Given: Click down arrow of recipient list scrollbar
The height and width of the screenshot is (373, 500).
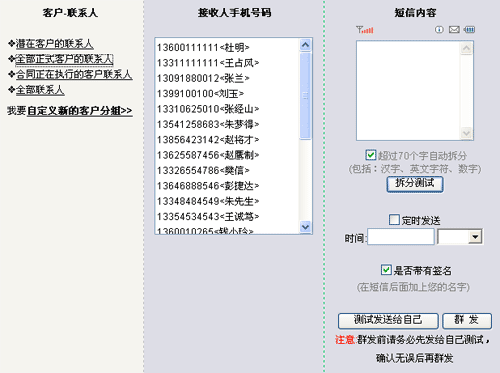Looking at the screenshot, I should (305, 227).
